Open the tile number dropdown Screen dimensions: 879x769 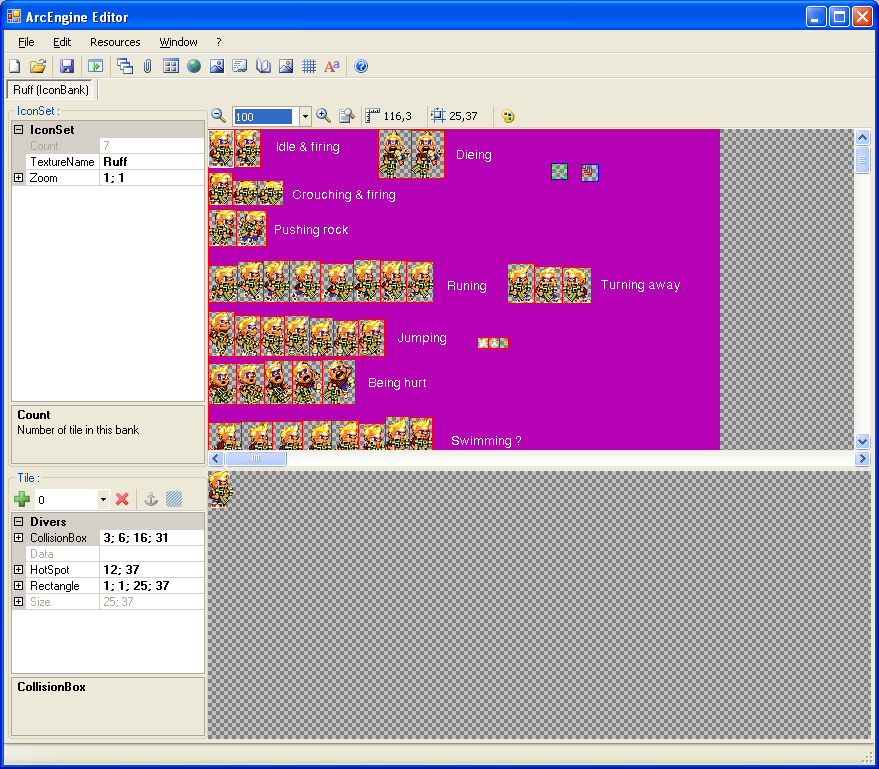(103, 499)
